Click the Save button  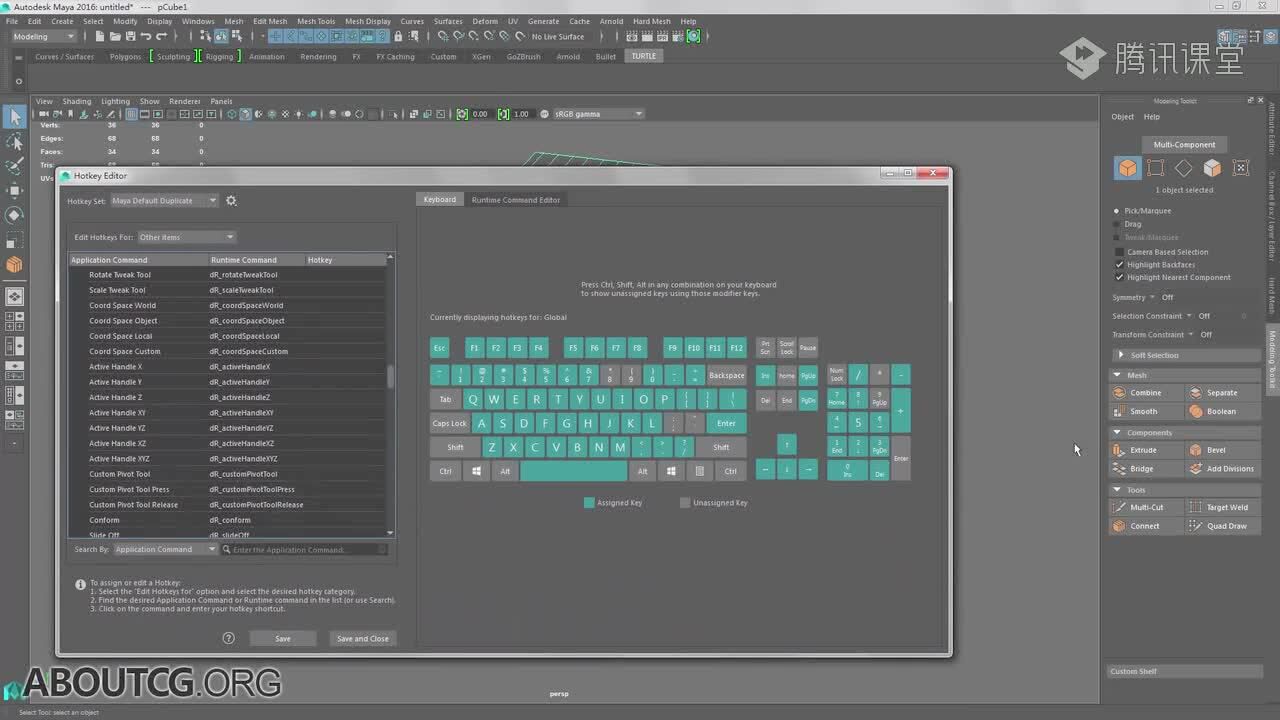283,638
